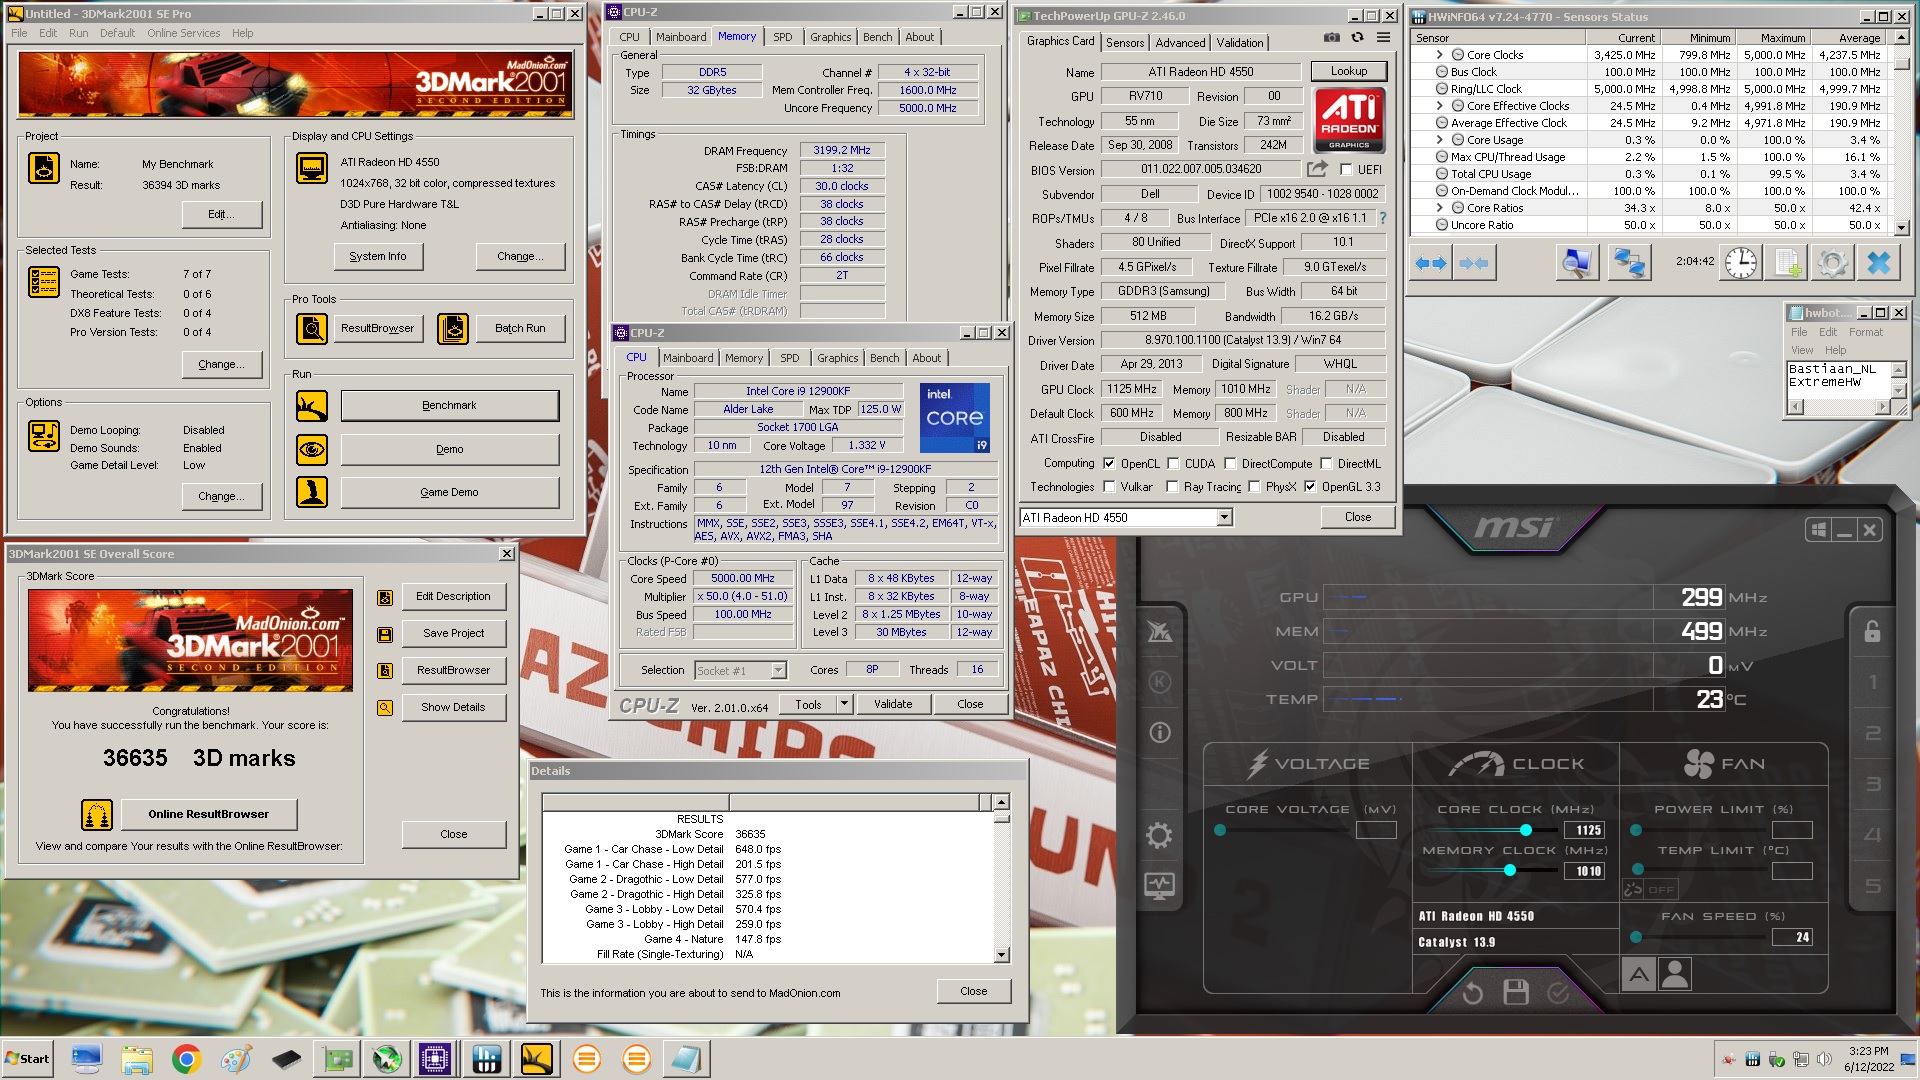Viewport: 1920px width, 1080px height.
Task: Click Online ResultBrowser button
Action: pyautogui.click(x=209, y=814)
